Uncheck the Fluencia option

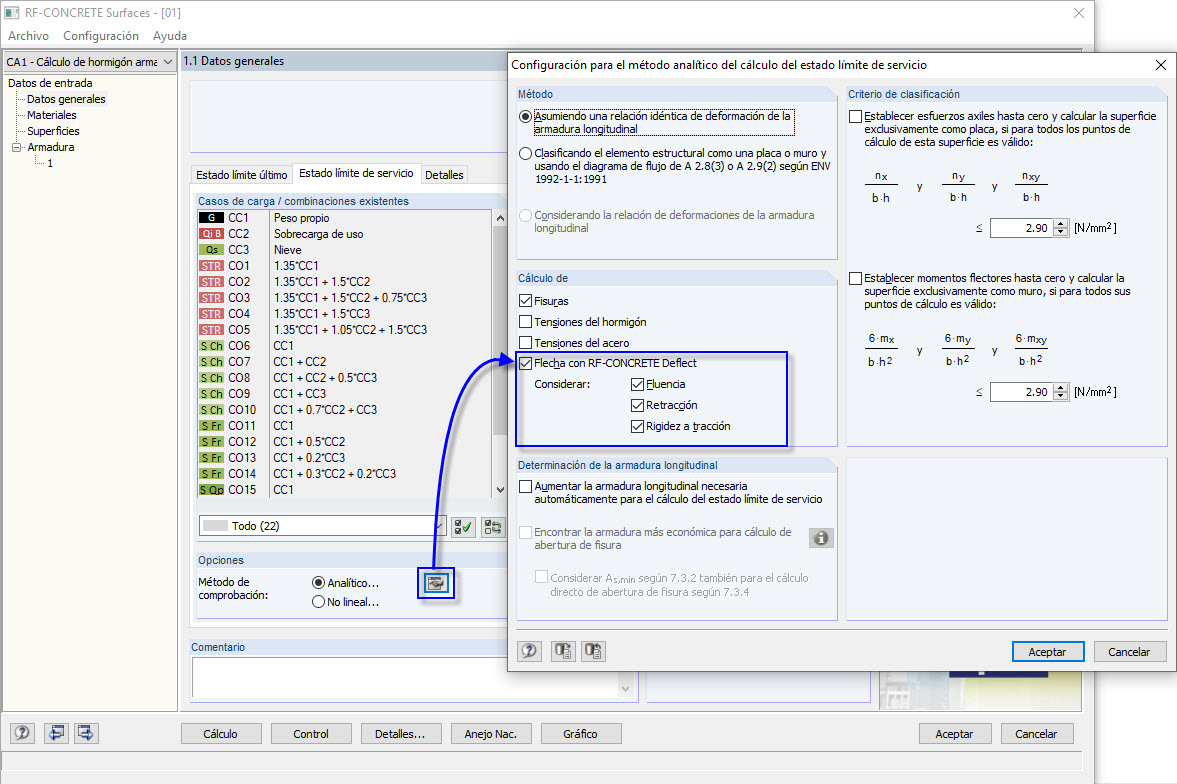tap(637, 384)
